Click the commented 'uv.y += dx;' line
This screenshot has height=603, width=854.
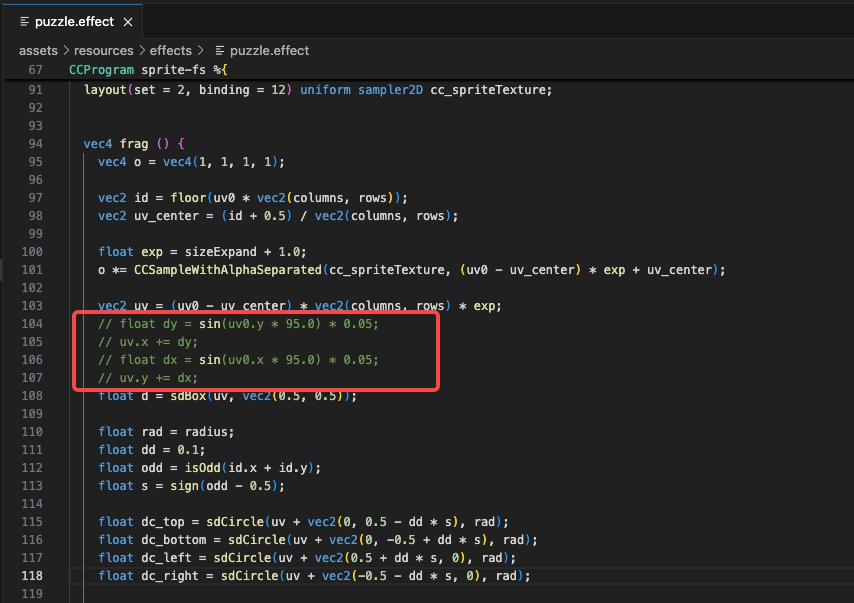(x=148, y=377)
